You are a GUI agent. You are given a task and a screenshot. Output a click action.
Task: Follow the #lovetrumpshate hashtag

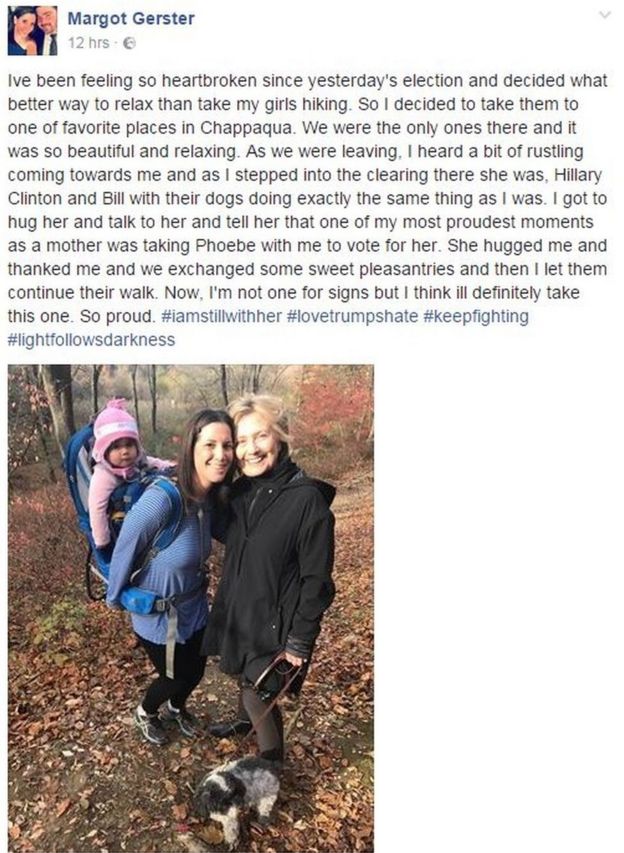(x=351, y=316)
